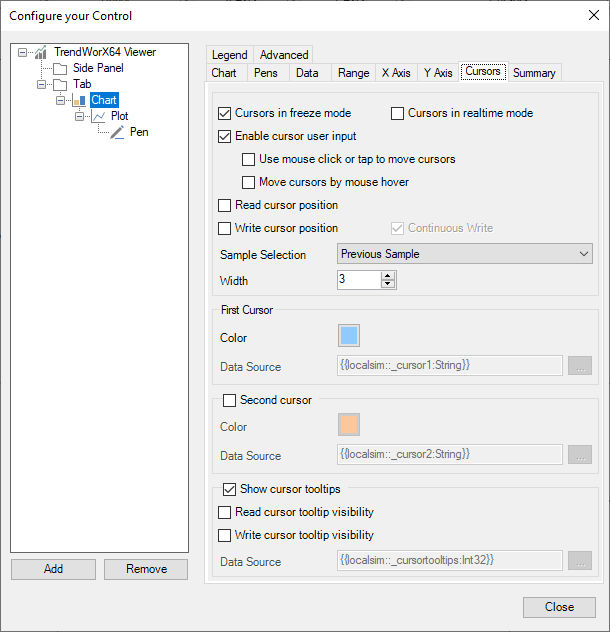Click the Add button
Image resolution: width=610 pixels, height=632 pixels.
[x=54, y=568]
